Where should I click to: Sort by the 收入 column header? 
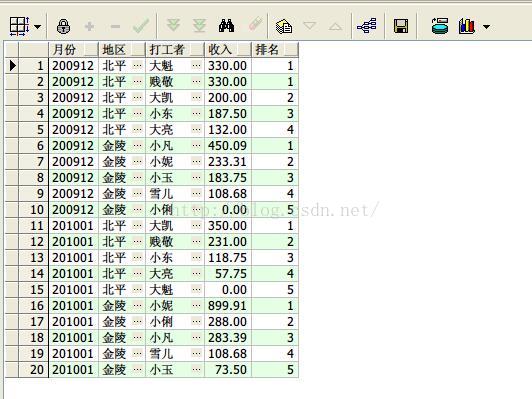click(228, 50)
